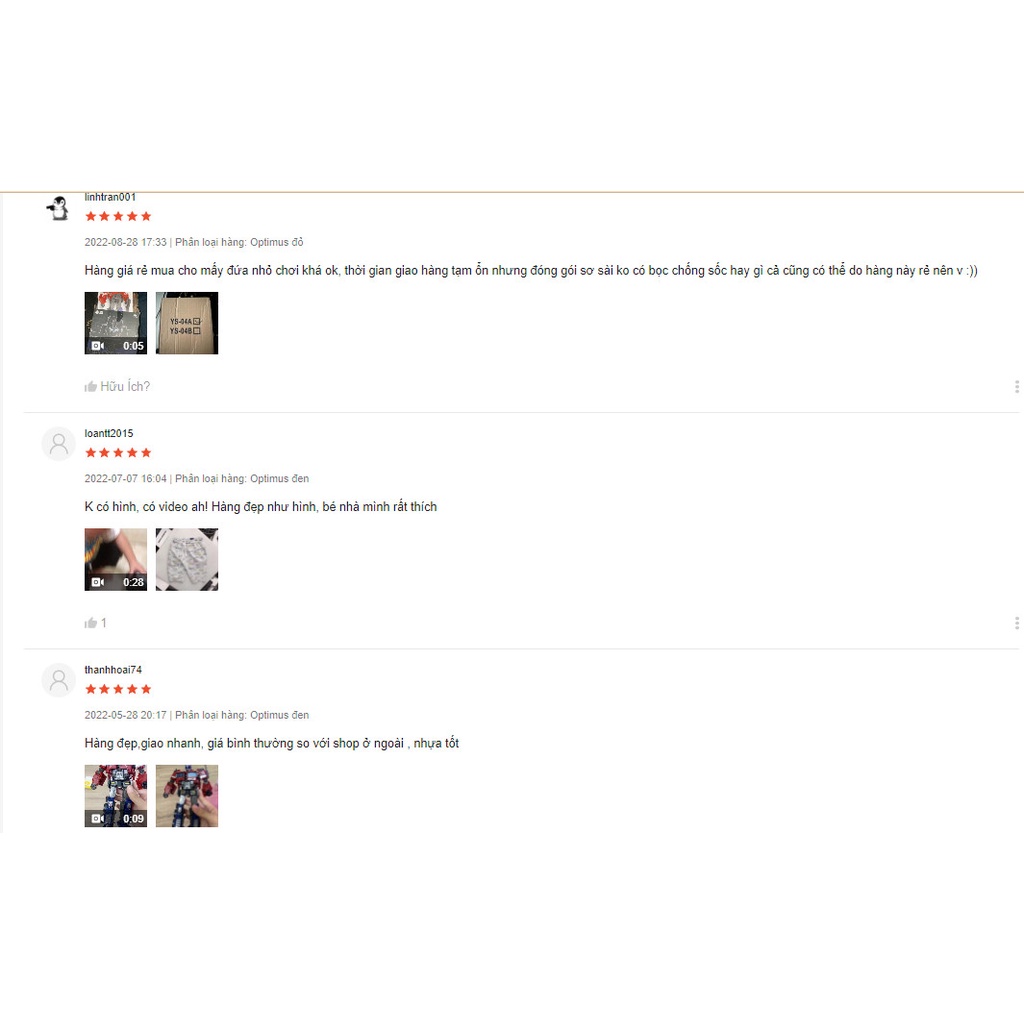View the cardboard box photo thumbnail

point(187,323)
